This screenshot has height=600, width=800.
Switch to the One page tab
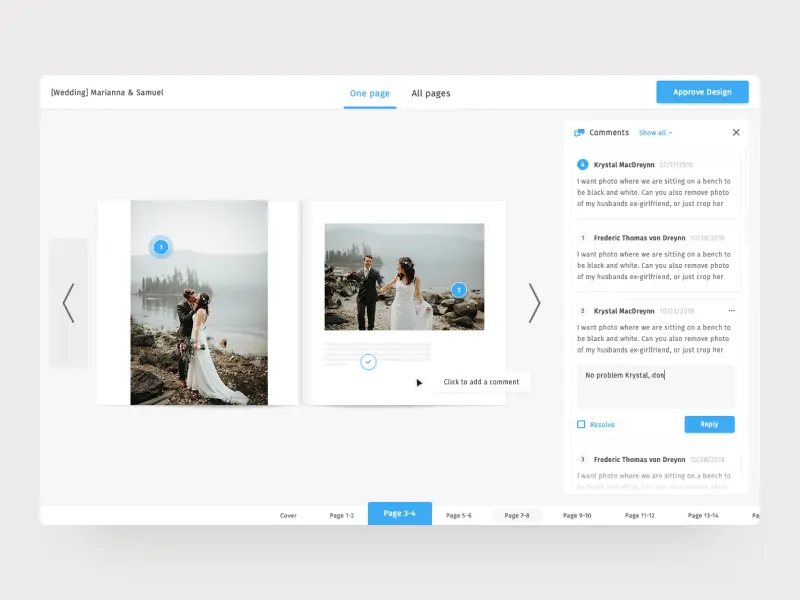coord(370,93)
